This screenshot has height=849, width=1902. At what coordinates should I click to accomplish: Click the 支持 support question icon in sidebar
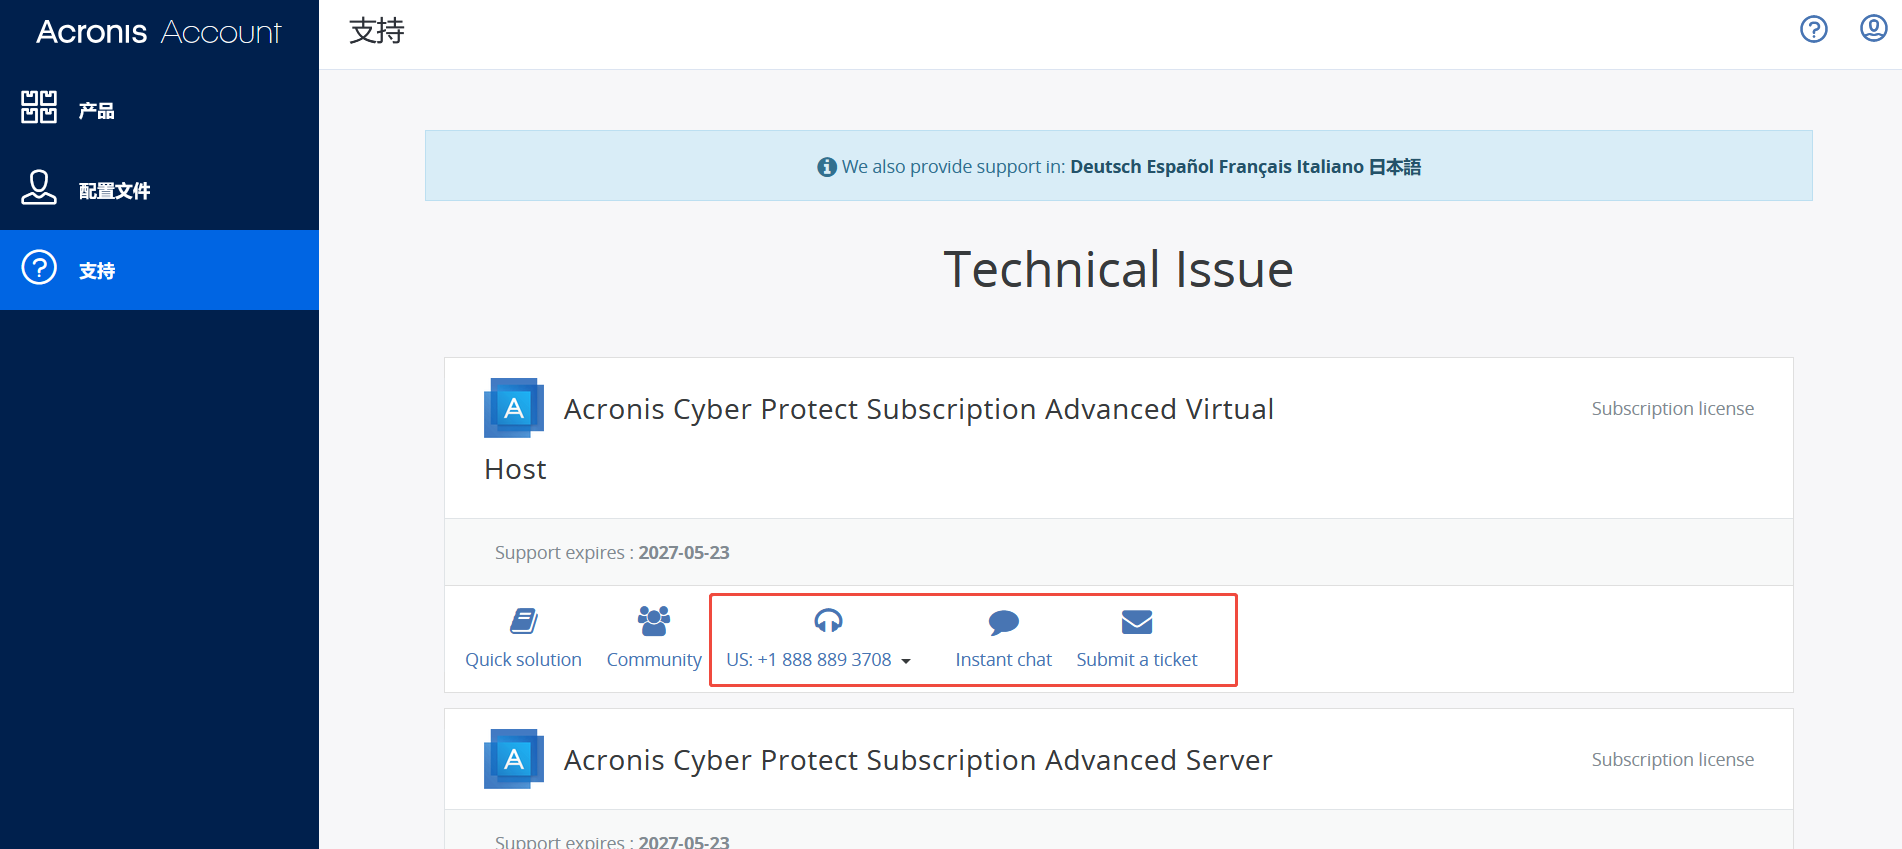(39, 267)
